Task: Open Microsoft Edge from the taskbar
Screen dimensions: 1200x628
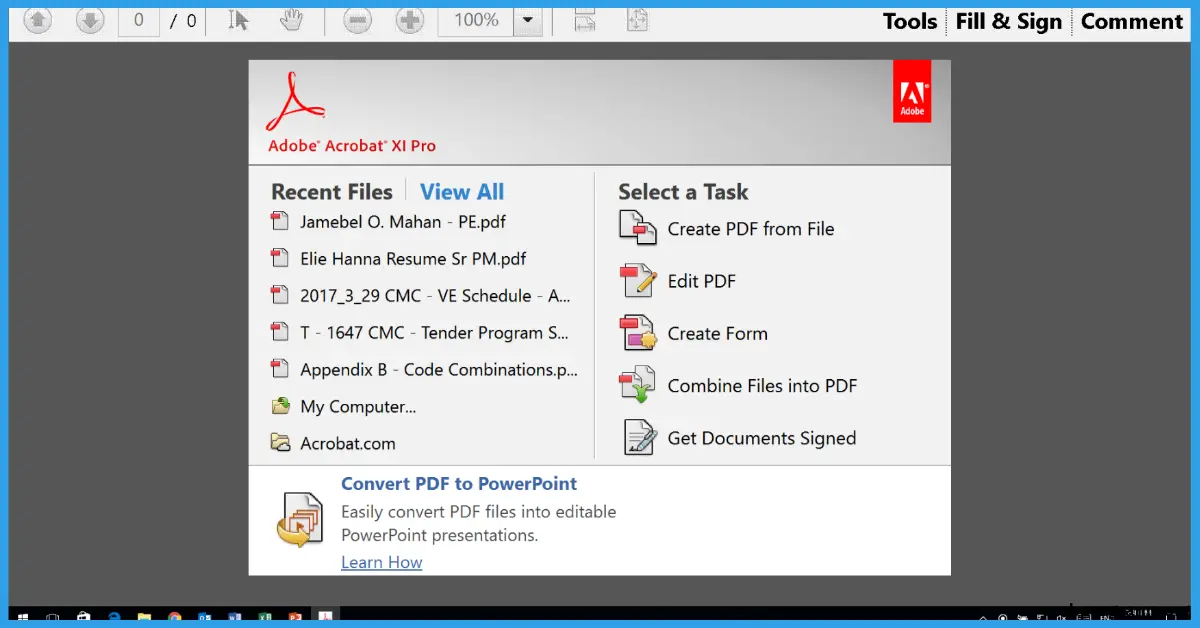Action: pos(114,617)
